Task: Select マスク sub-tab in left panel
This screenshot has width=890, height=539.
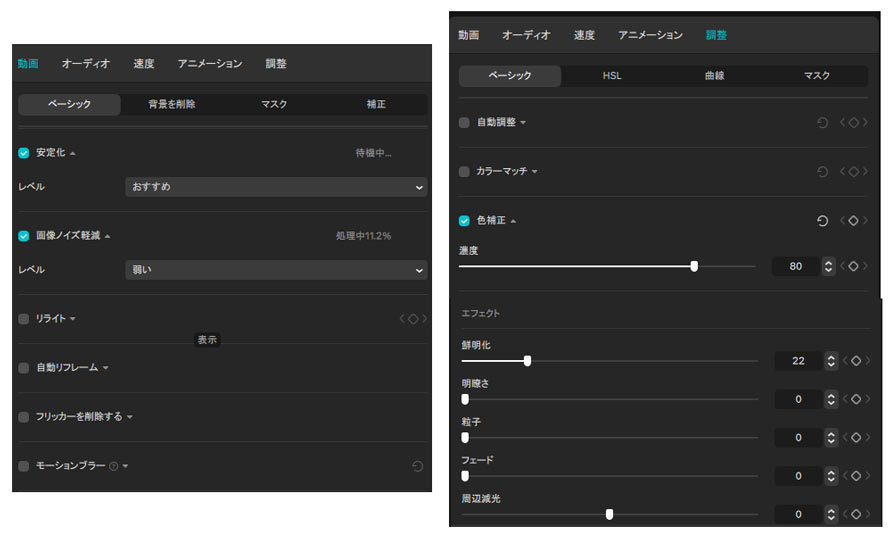Action: pyautogui.click(x=274, y=104)
